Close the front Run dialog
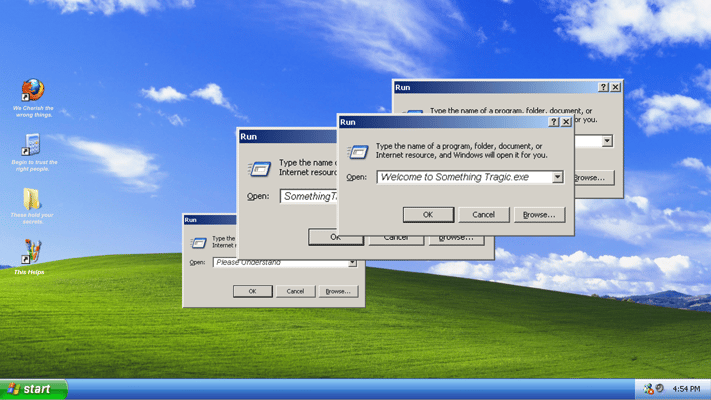 566,122
